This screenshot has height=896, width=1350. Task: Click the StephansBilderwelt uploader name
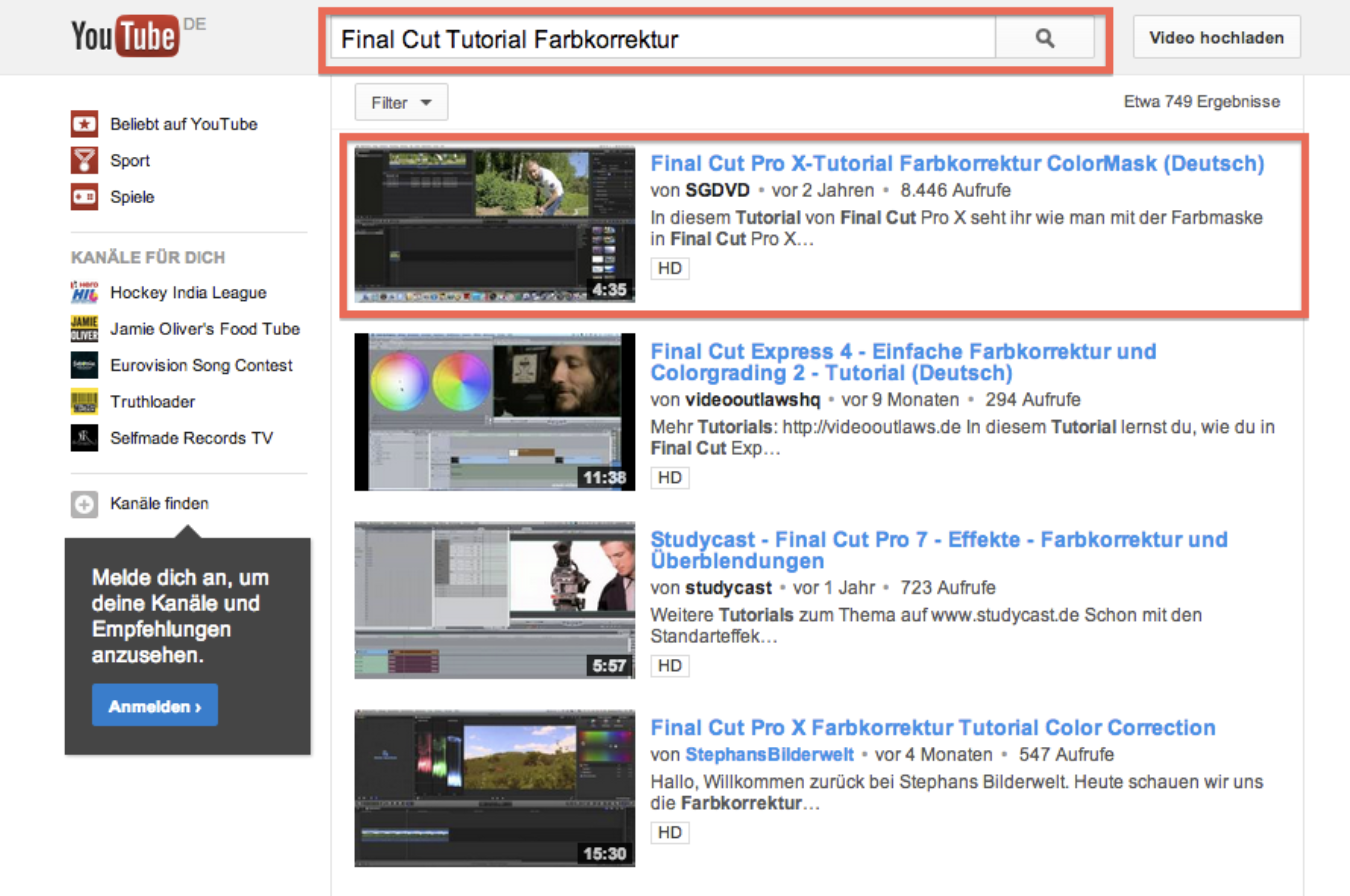click(x=770, y=755)
